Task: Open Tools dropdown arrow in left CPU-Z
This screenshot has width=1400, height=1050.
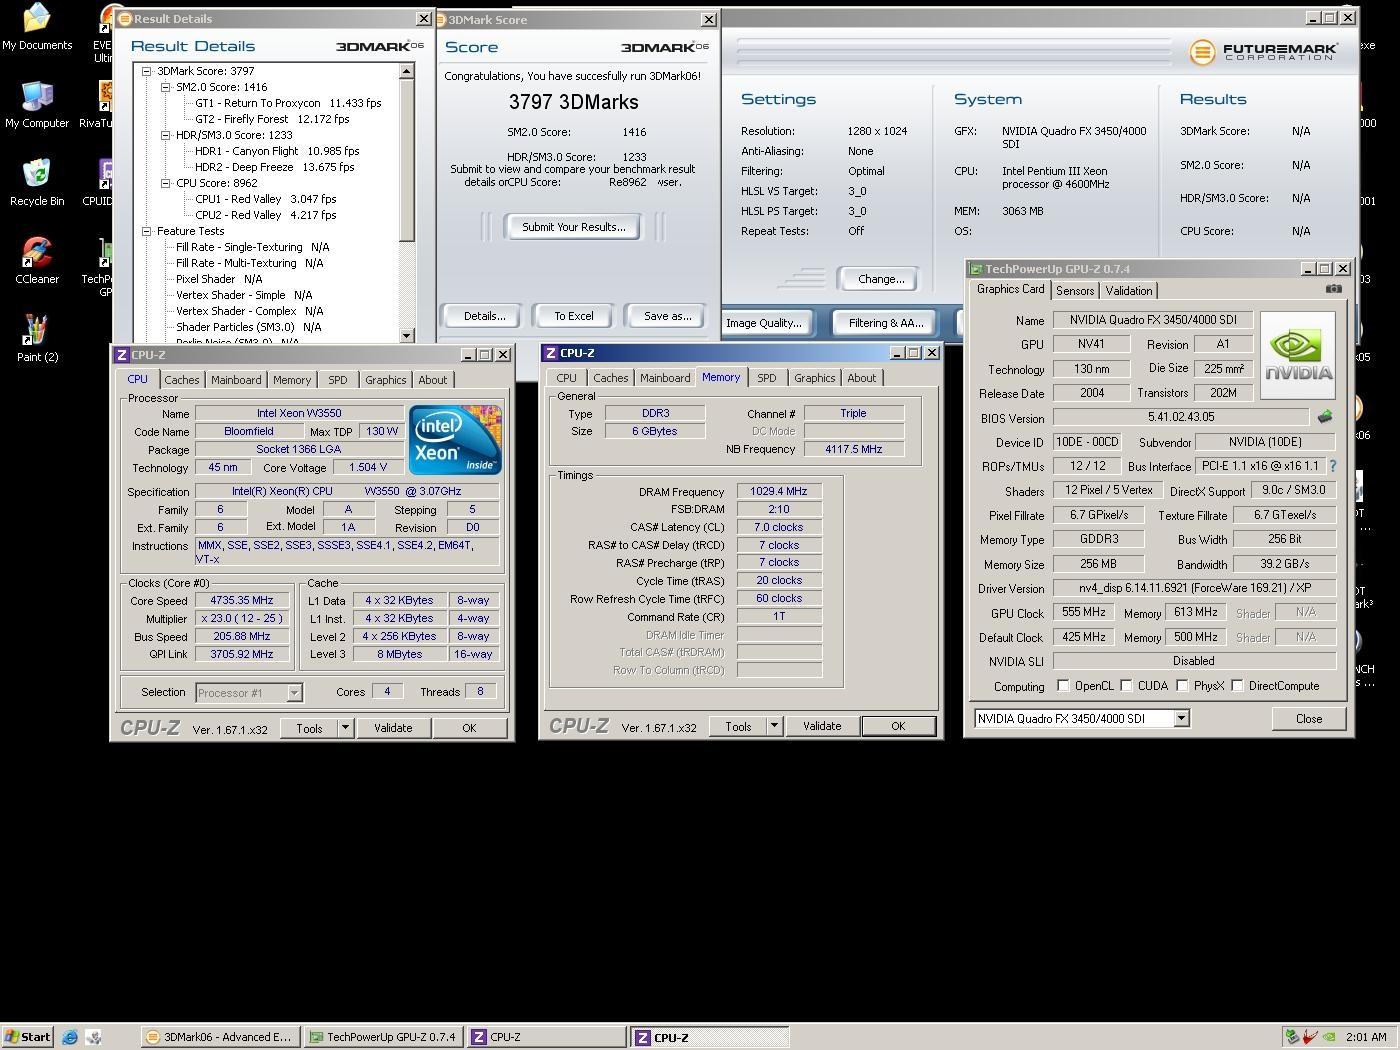Action: click(x=345, y=728)
